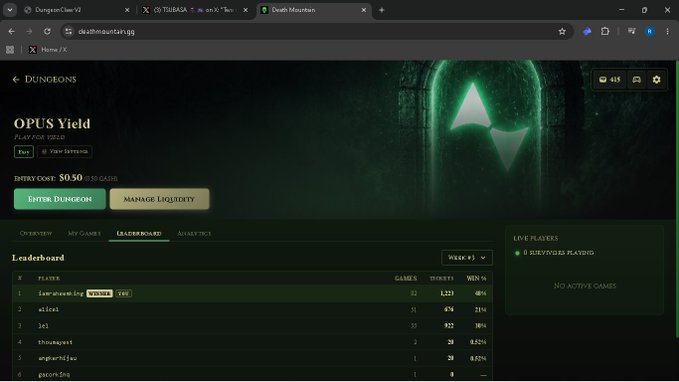
Task: Click the OPUS Yield title
Action: point(52,123)
